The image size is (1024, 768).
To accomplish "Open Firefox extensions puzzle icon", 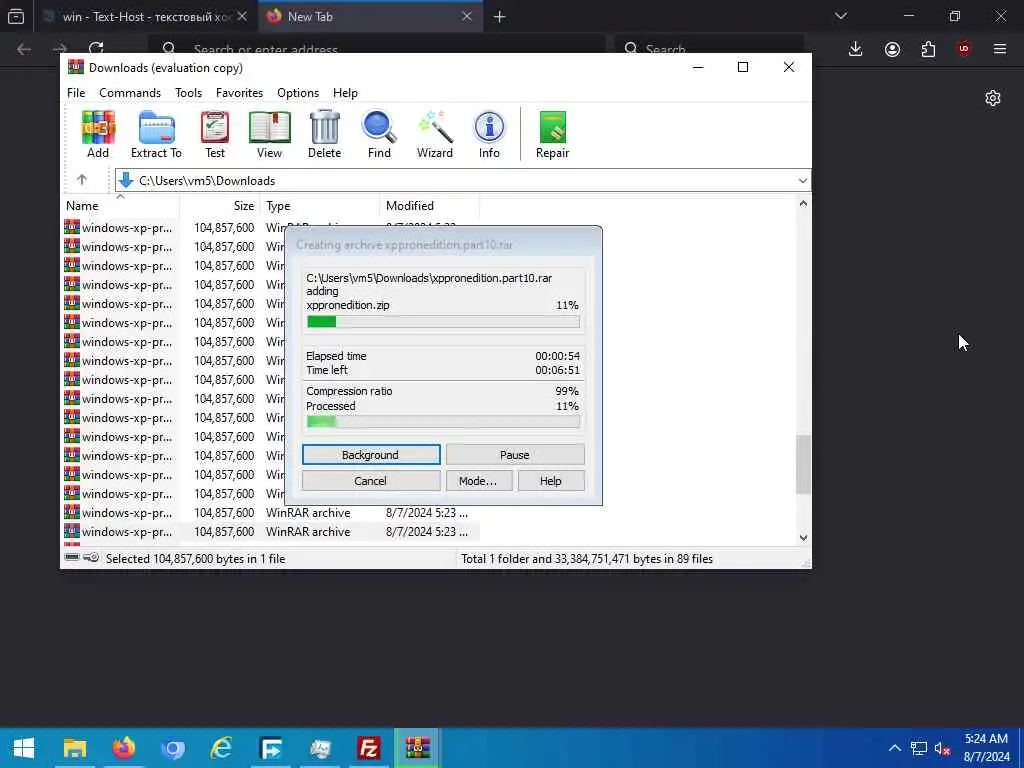I will coord(928,49).
